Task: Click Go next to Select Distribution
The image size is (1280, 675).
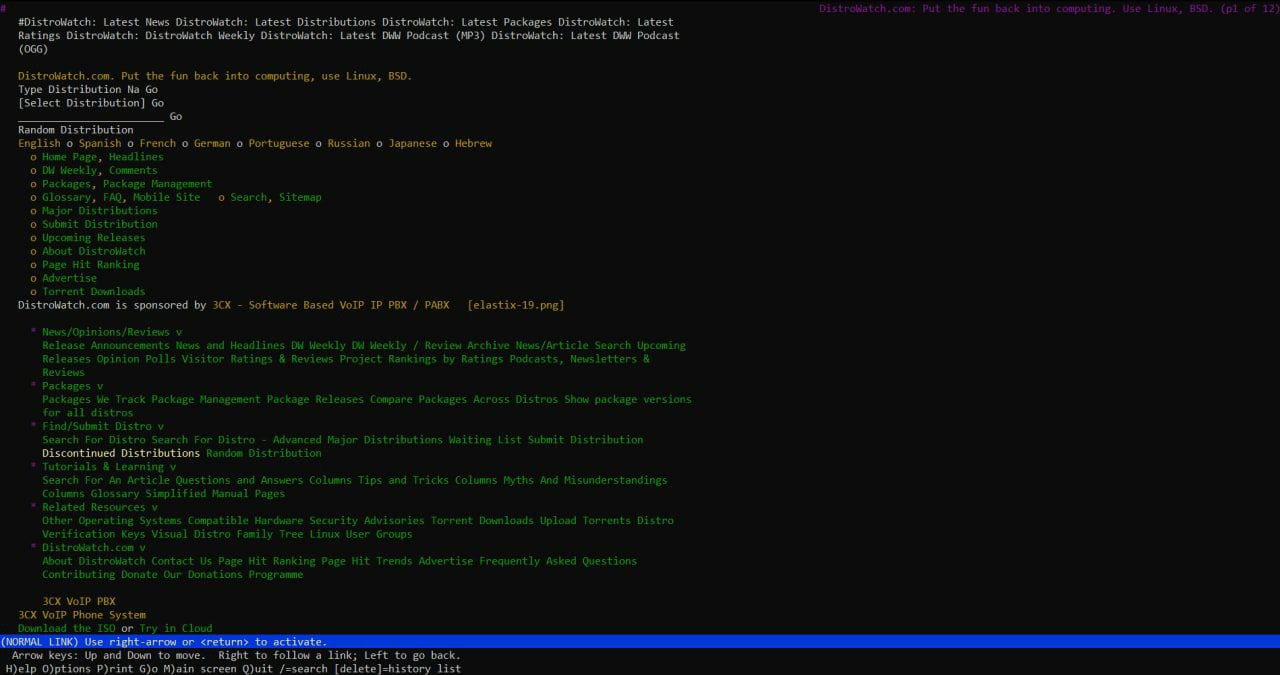Action: coord(158,103)
